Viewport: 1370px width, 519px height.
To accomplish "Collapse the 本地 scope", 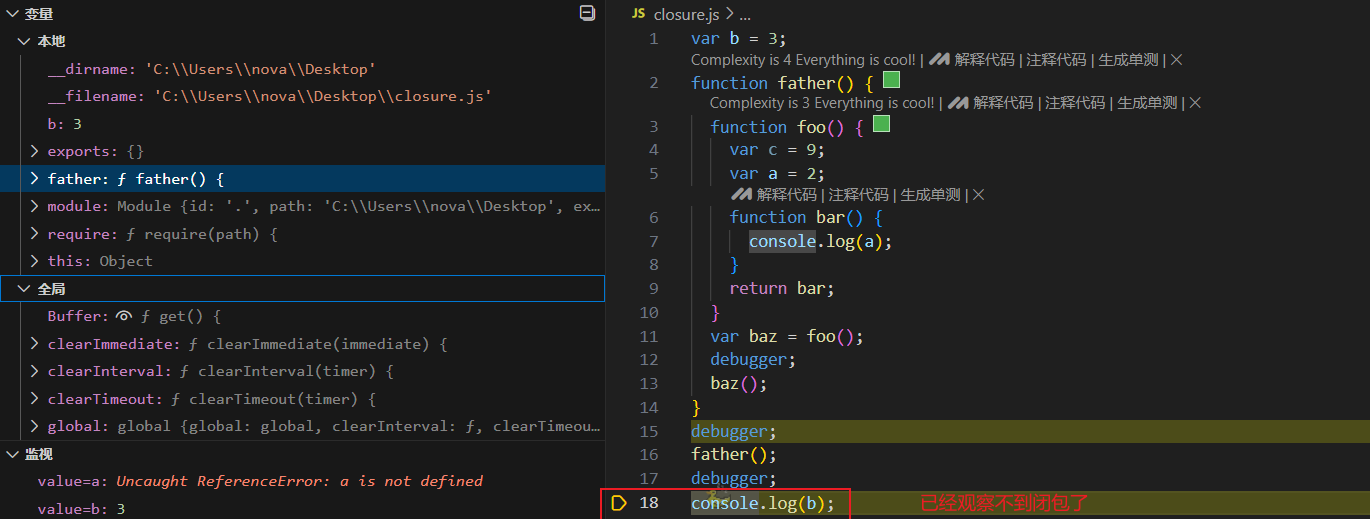I will [24, 41].
